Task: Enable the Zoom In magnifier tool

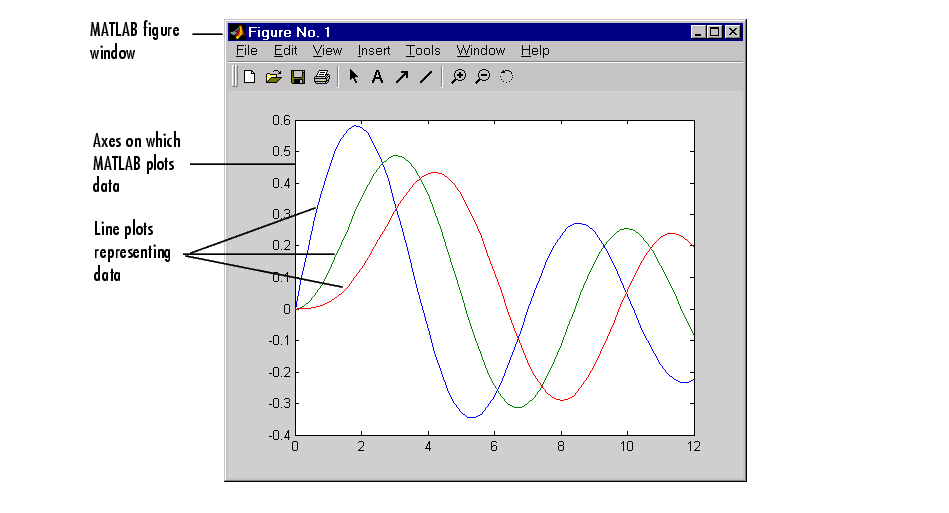Action: pyautogui.click(x=458, y=77)
